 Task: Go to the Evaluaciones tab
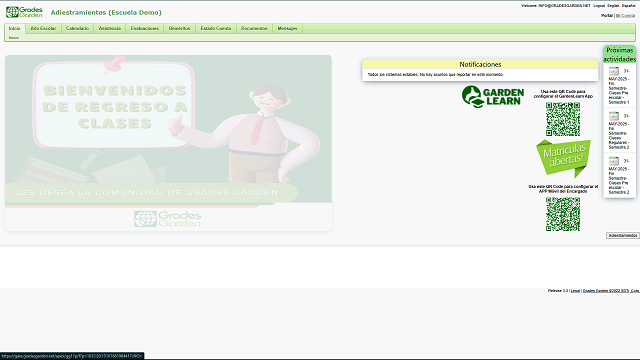144,28
